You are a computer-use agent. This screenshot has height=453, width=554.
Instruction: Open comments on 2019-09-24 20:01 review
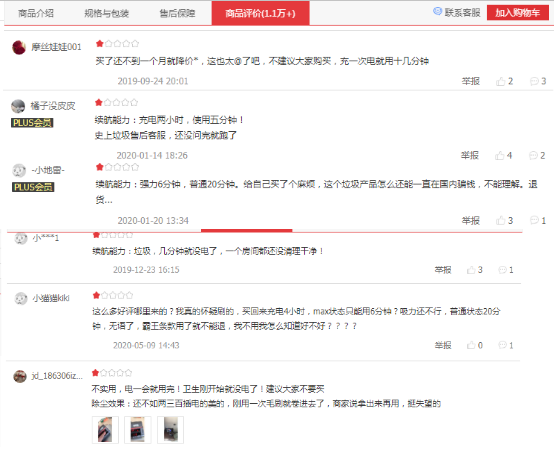pos(538,82)
